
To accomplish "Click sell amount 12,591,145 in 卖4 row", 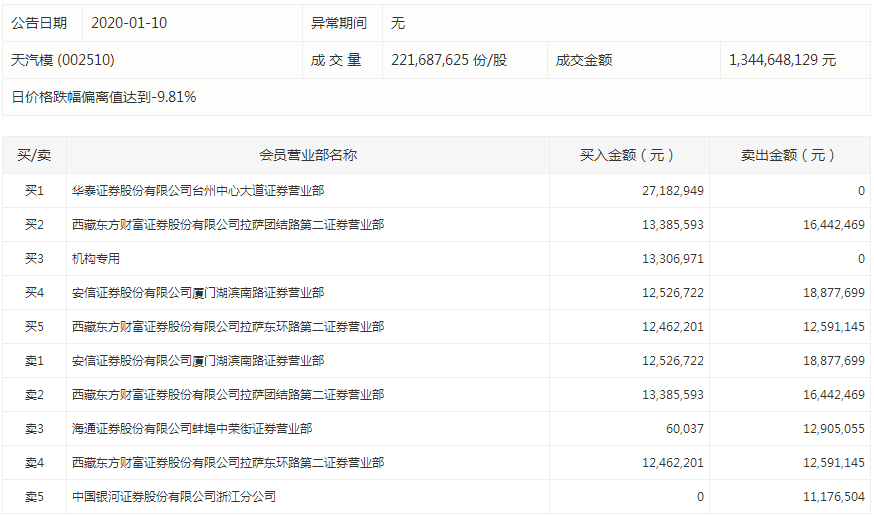I will 834,462.
